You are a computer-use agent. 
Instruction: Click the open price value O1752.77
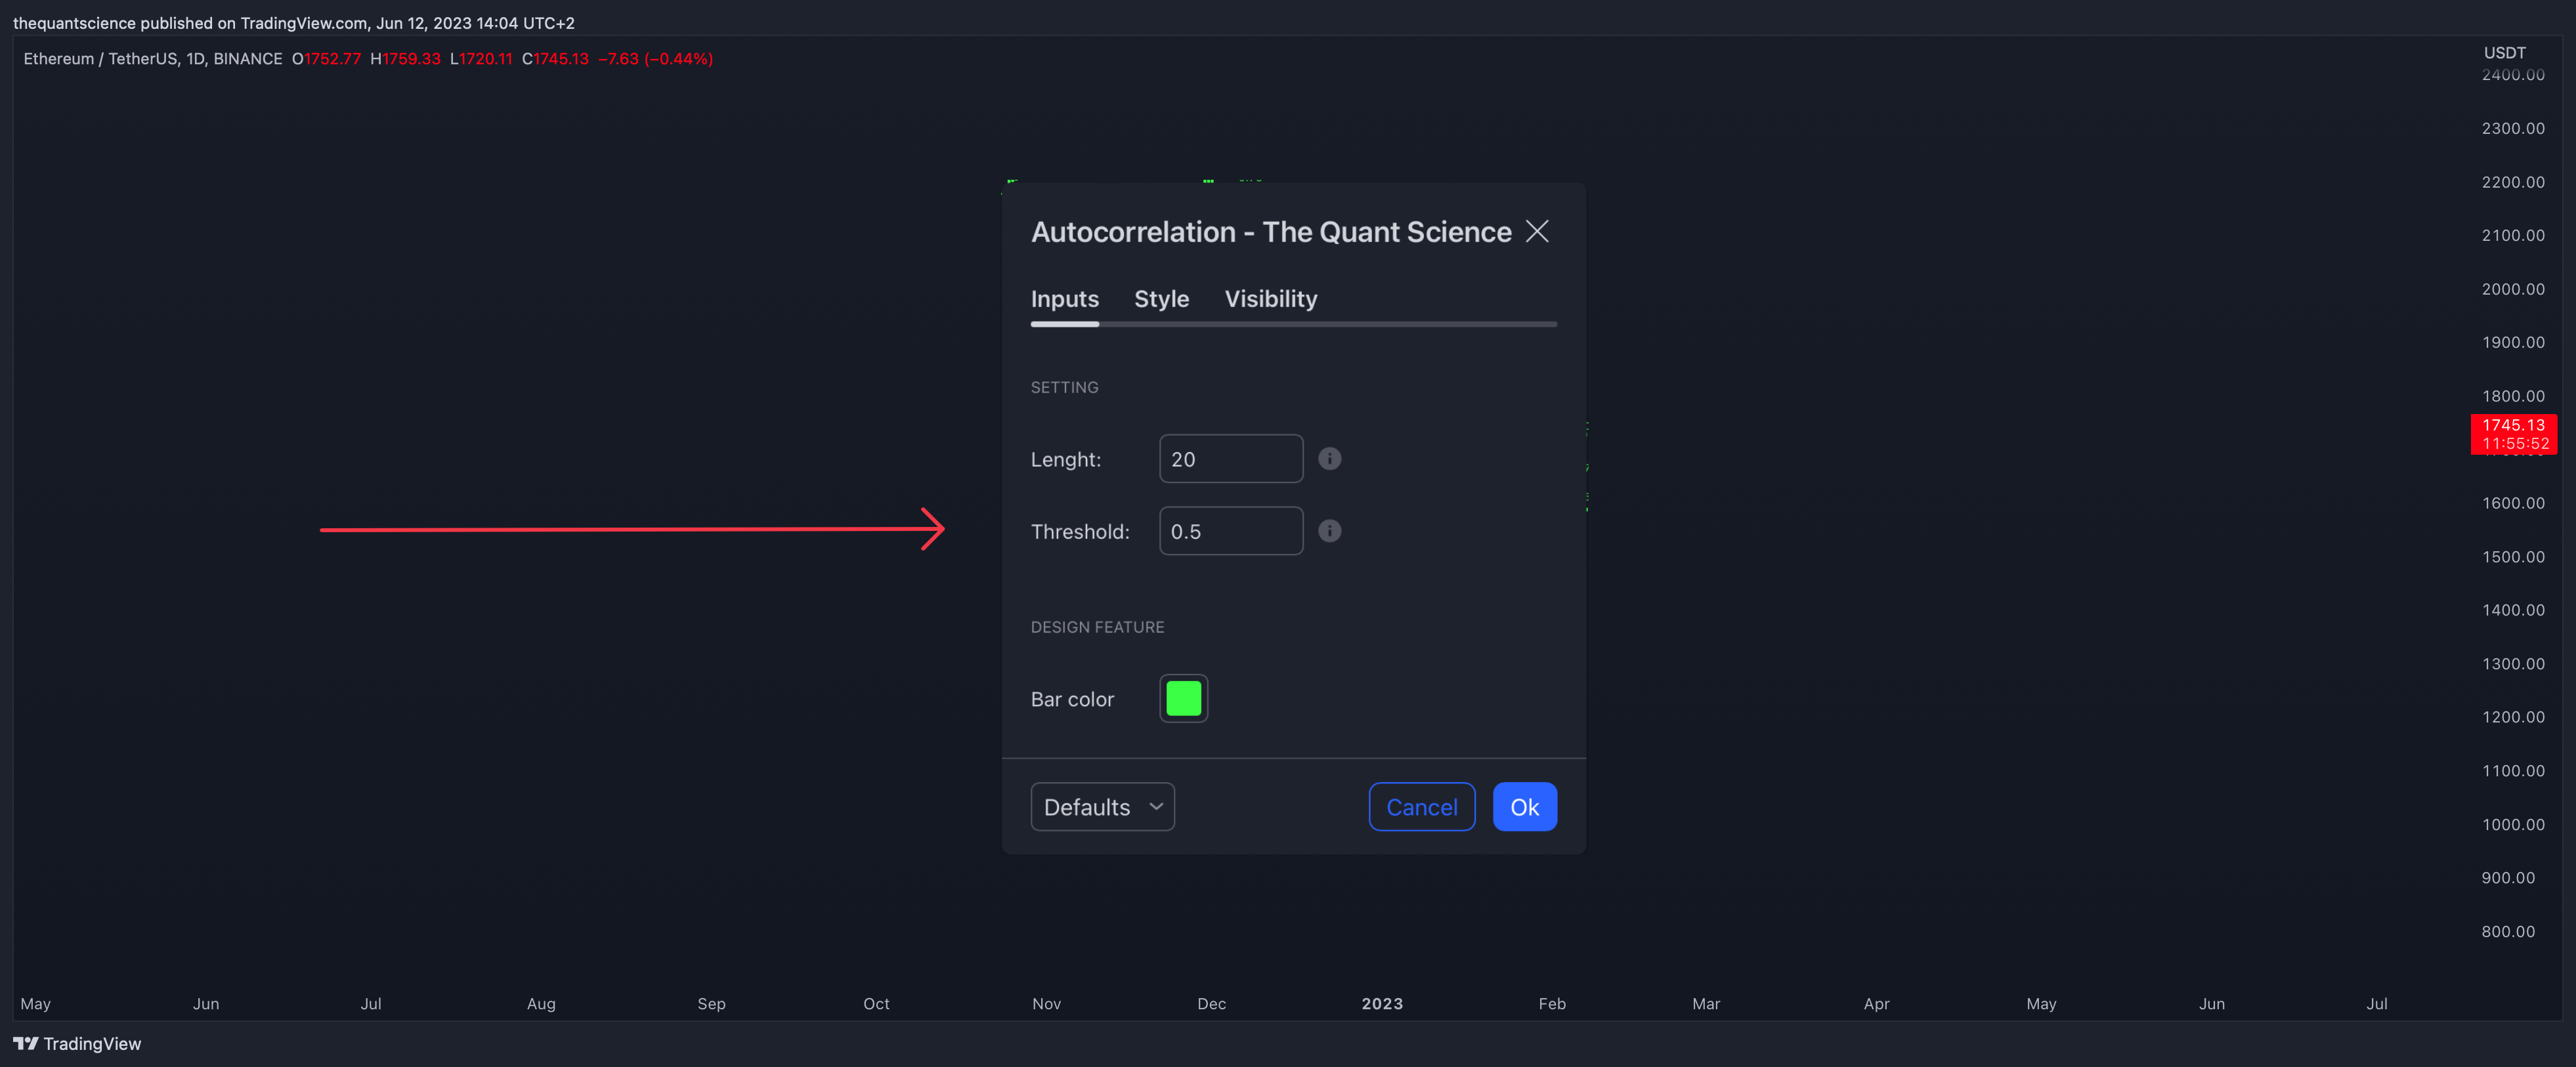326,59
